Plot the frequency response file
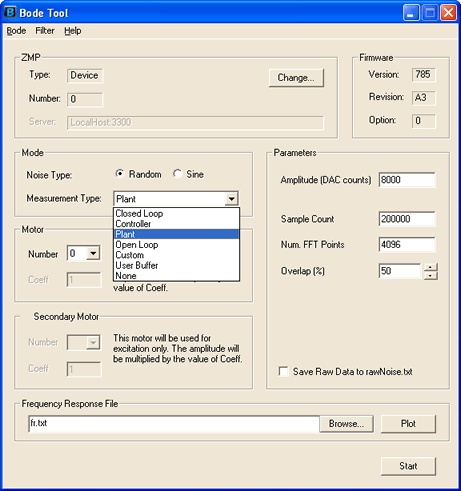Image resolution: width=461 pixels, height=491 pixels. pyautogui.click(x=408, y=424)
